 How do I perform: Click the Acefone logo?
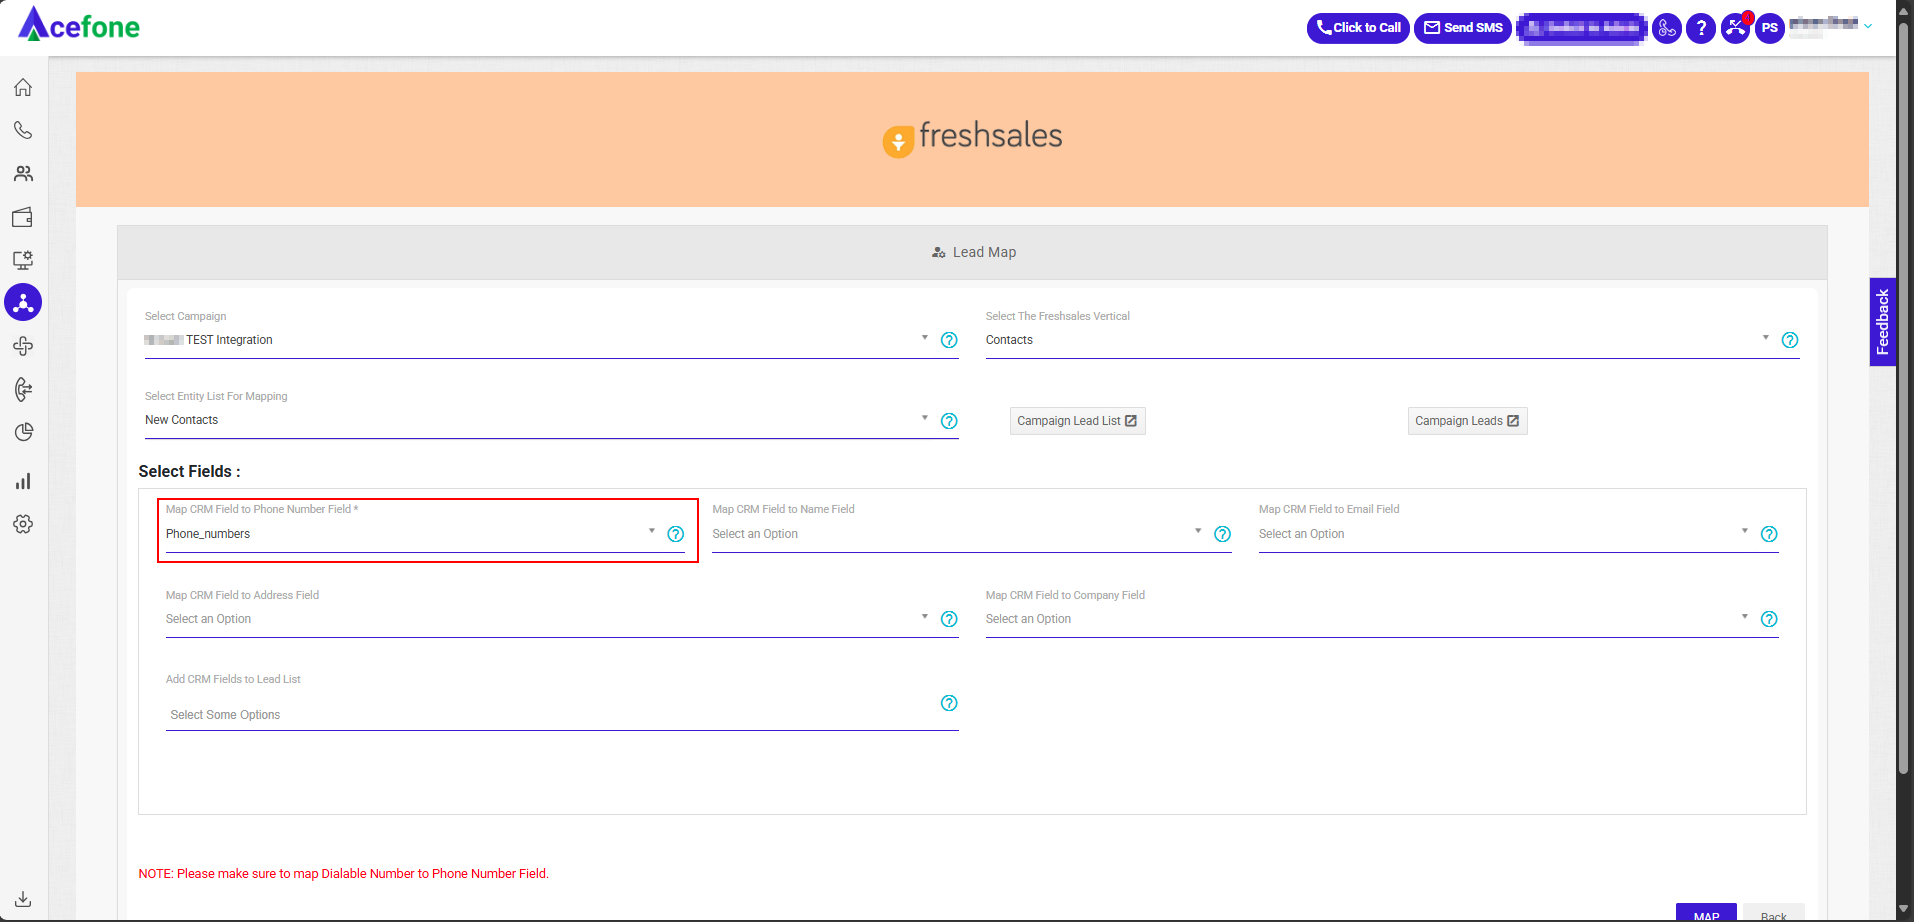79,25
